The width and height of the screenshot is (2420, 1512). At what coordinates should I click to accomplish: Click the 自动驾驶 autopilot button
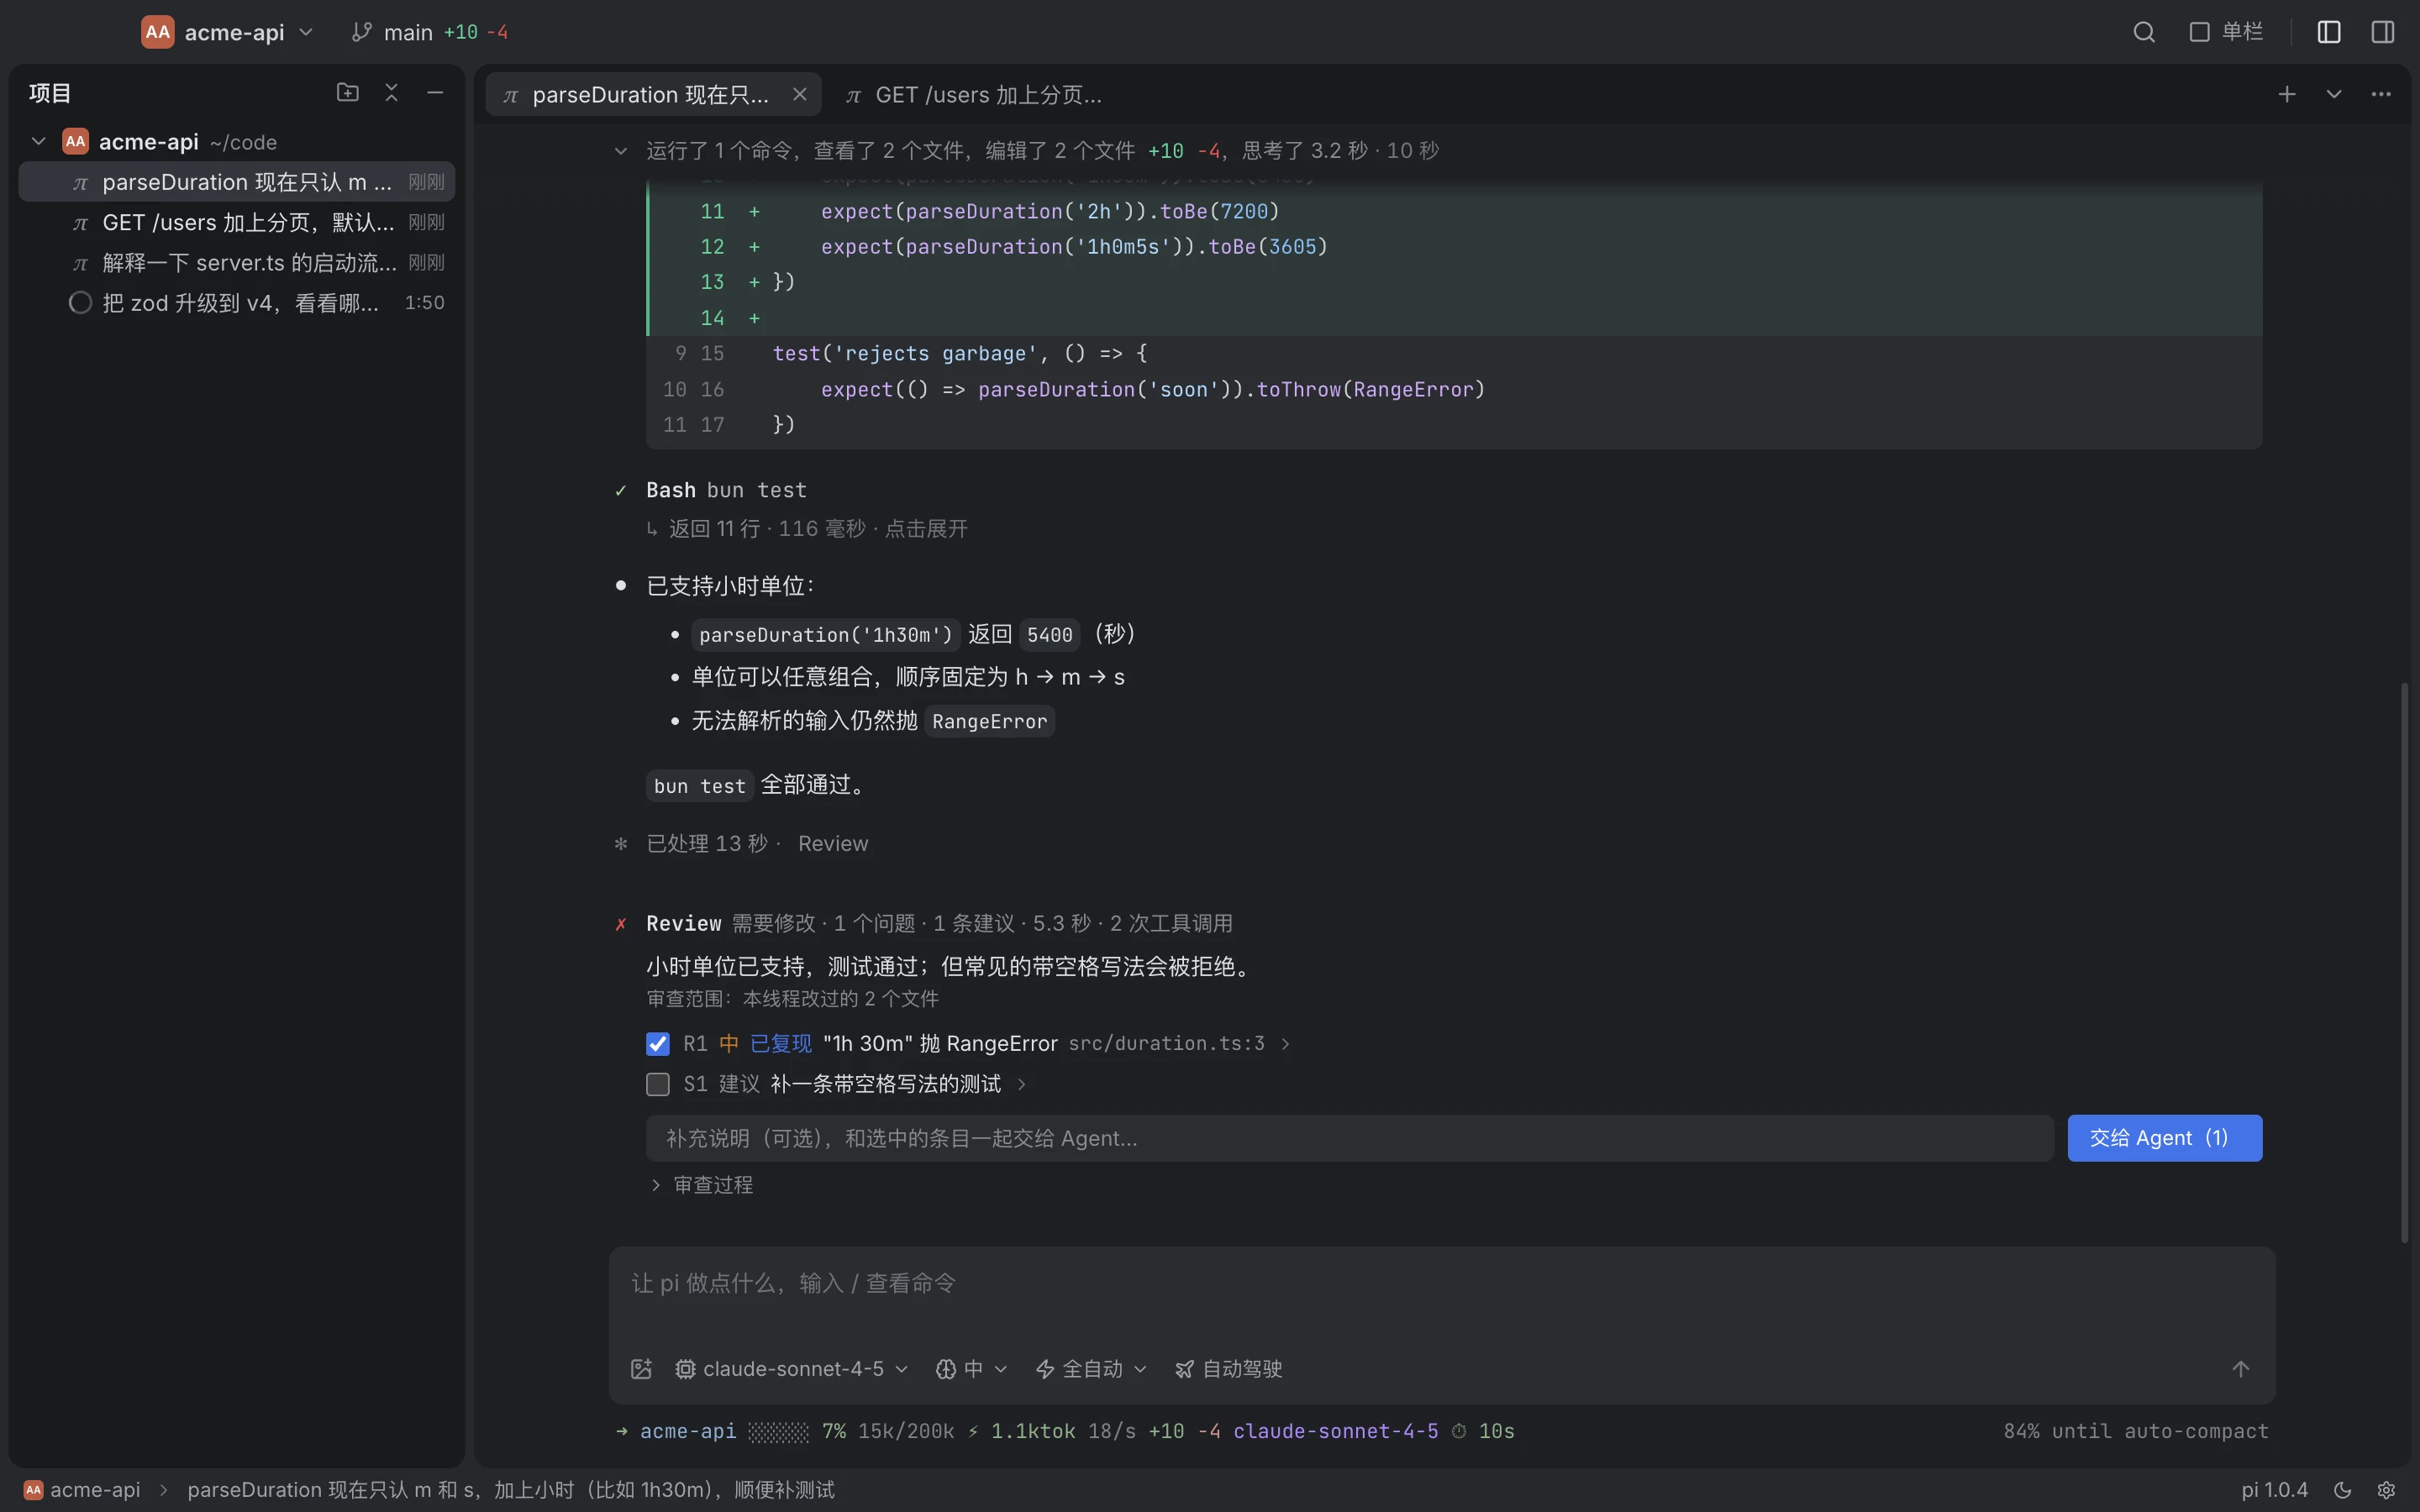[x=1228, y=1369]
